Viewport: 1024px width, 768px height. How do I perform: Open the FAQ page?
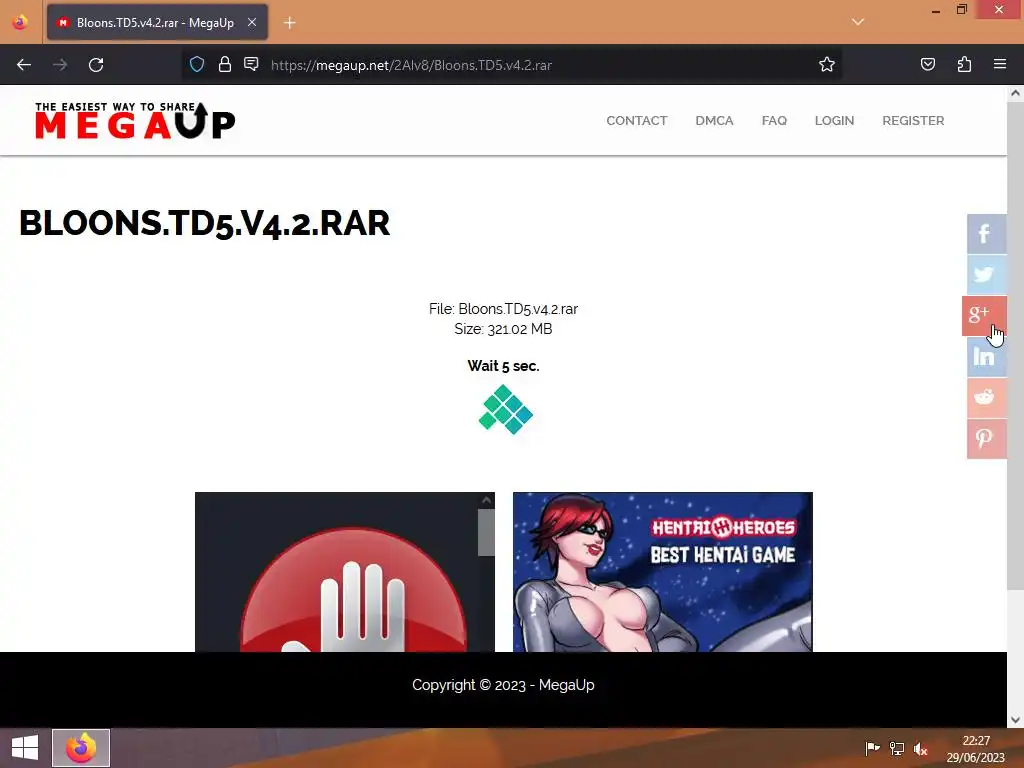(x=774, y=121)
